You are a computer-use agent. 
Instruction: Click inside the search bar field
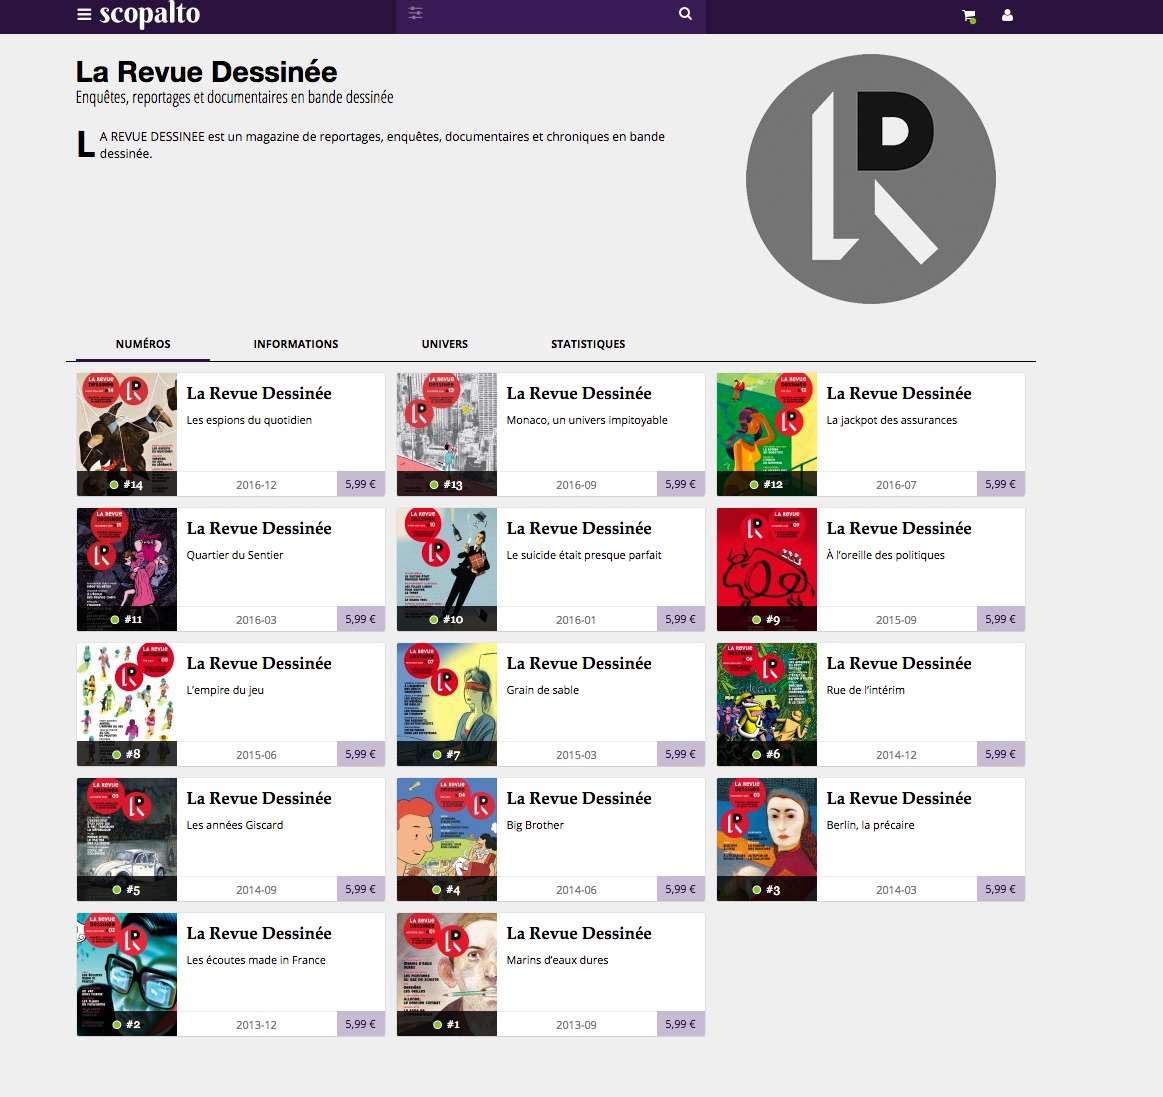pyautogui.click(x=550, y=14)
